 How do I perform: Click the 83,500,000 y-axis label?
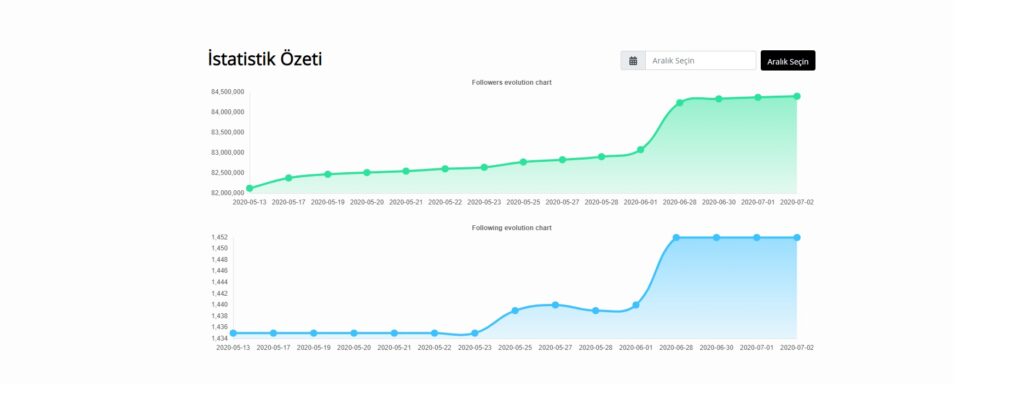[x=227, y=133]
